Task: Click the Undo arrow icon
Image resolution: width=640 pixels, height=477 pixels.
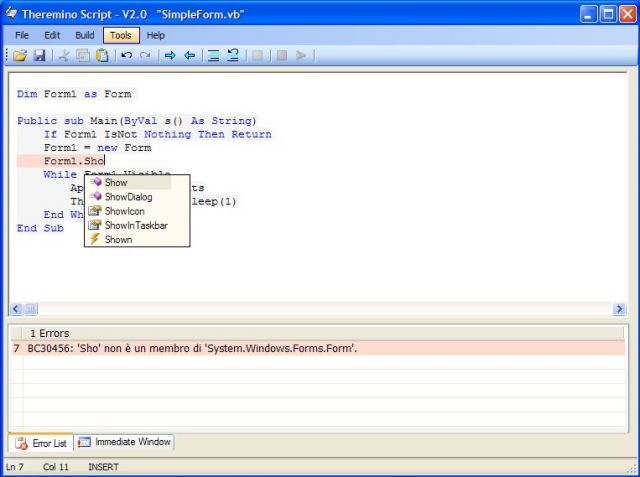Action: [127, 56]
